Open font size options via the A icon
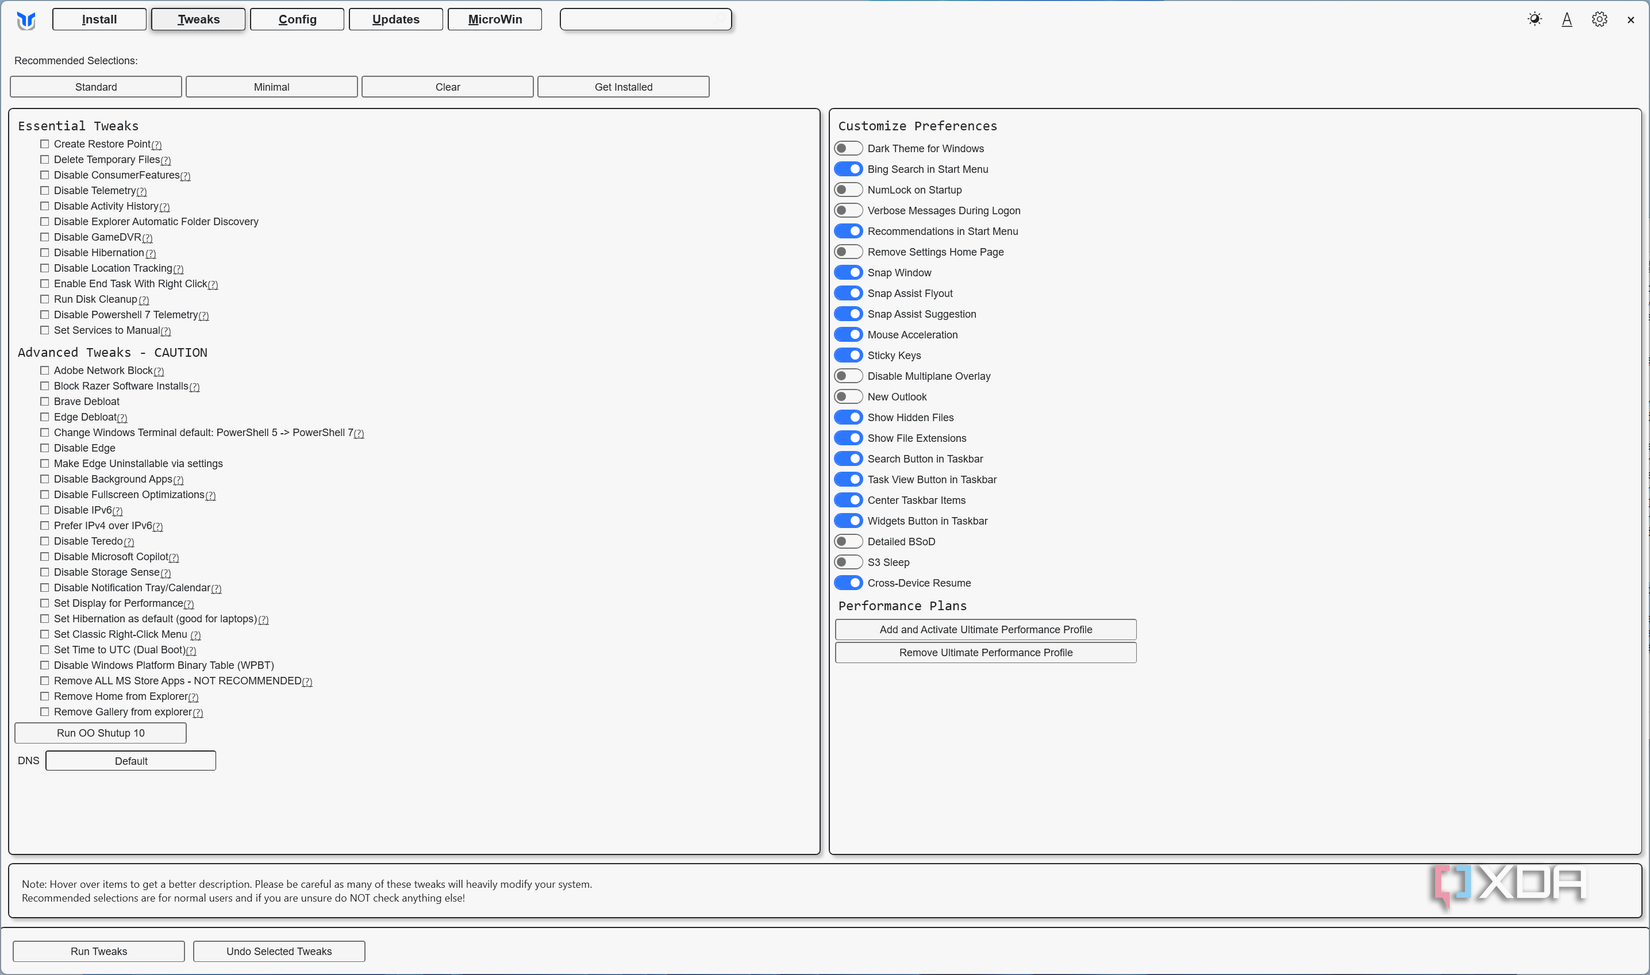The image size is (1650, 975). pyautogui.click(x=1566, y=19)
